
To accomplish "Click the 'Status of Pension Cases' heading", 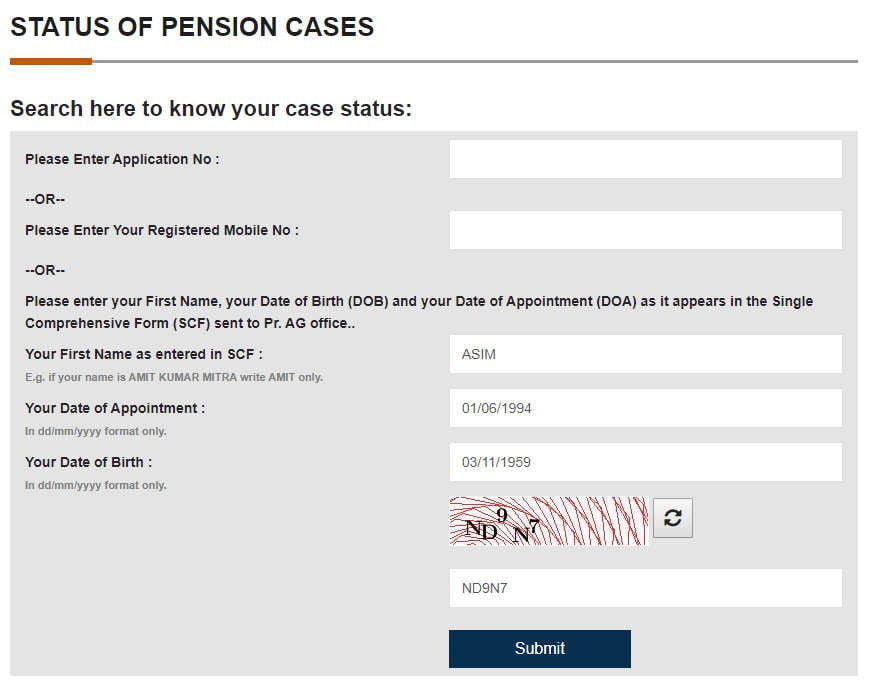I will click(193, 27).
